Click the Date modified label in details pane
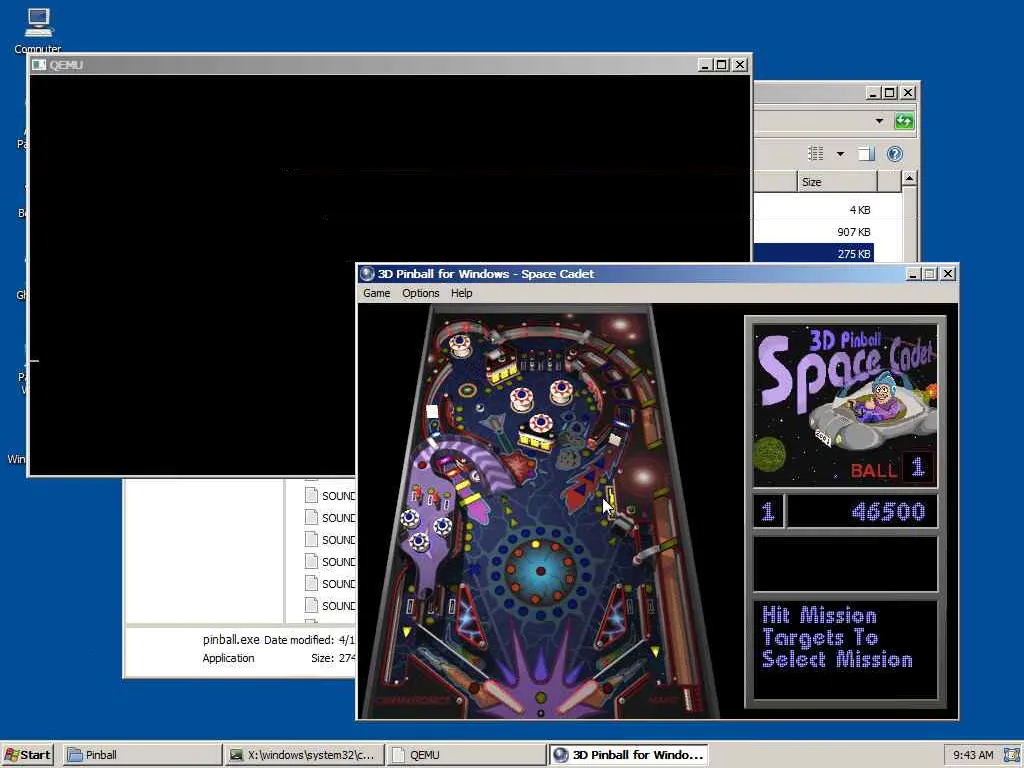The width and height of the screenshot is (1024, 768). [x=298, y=640]
